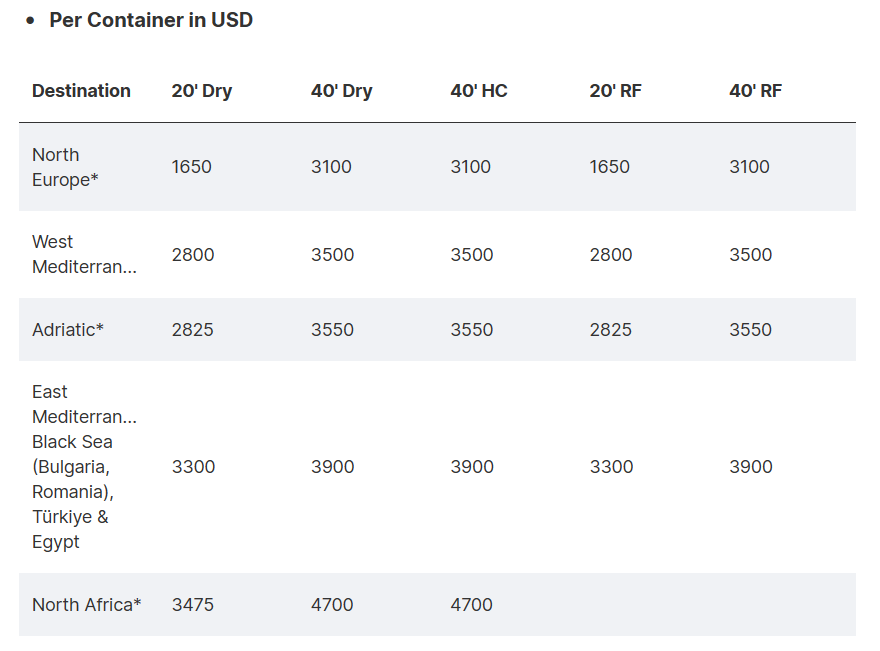The image size is (880, 651).
Task: Click the Per Container in USD heading
Action: tap(151, 20)
